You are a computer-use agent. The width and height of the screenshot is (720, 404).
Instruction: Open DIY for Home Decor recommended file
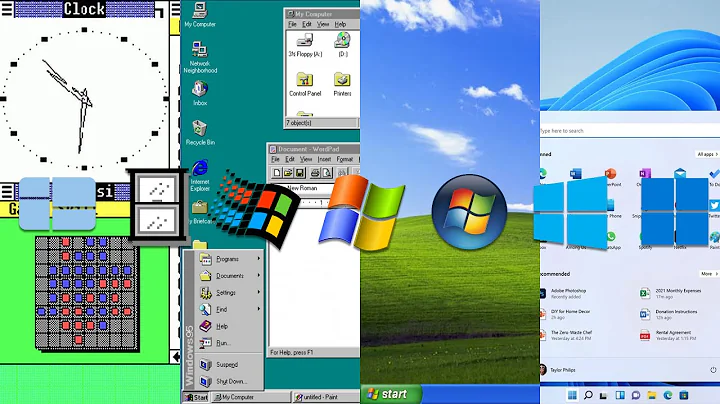tap(566, 314)
